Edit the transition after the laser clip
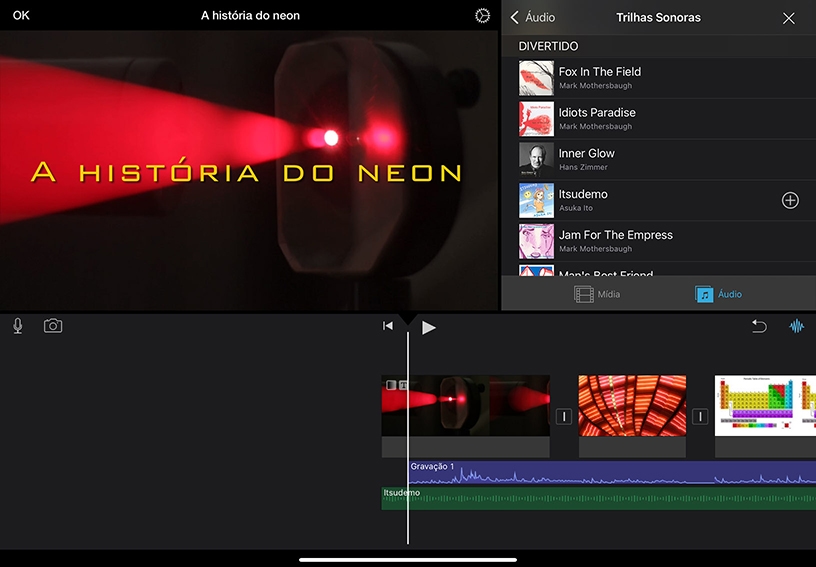 pos(564,416)
